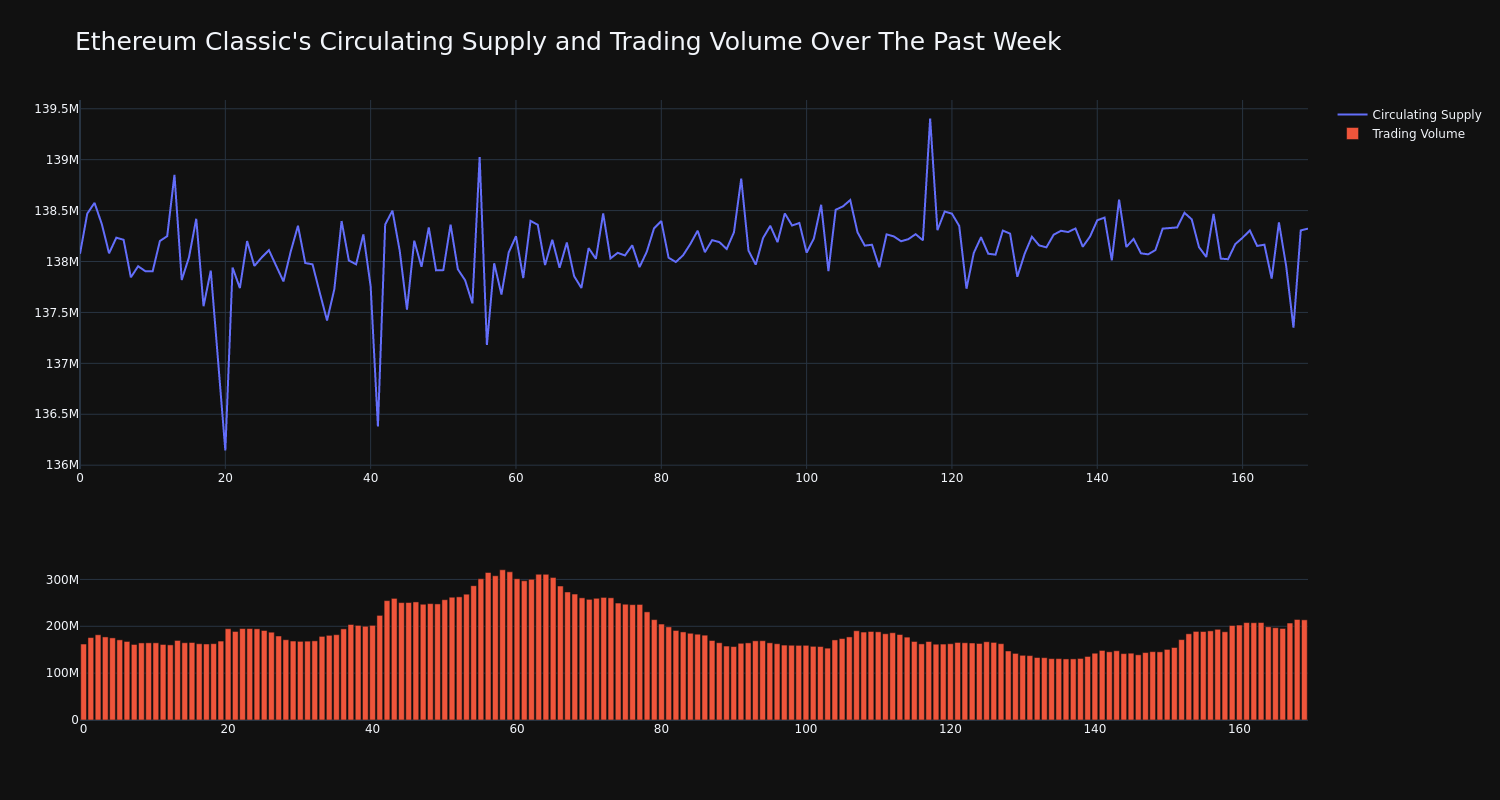Click x-axis label 120 under volume chart
Viewport: 1500px width, 800px height.
click(x=950, y=729)
